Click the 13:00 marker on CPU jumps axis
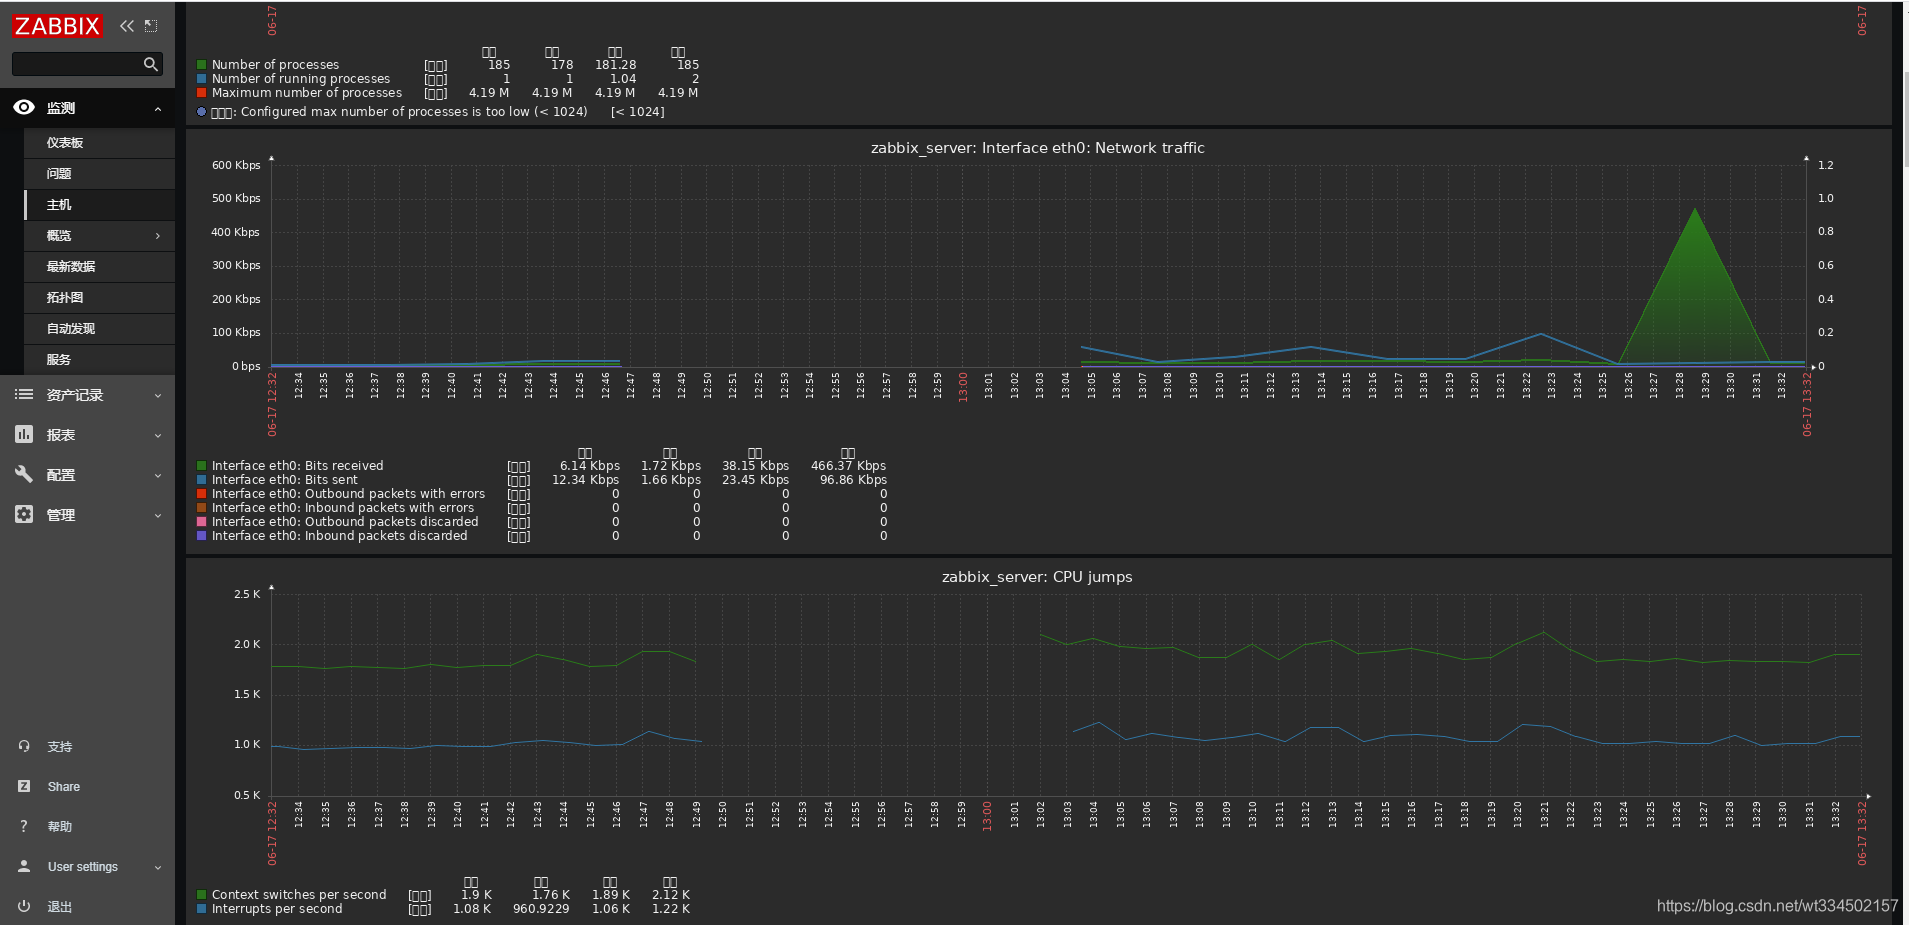The width and height of the screenshot is (1909, 925). [987, 815]
